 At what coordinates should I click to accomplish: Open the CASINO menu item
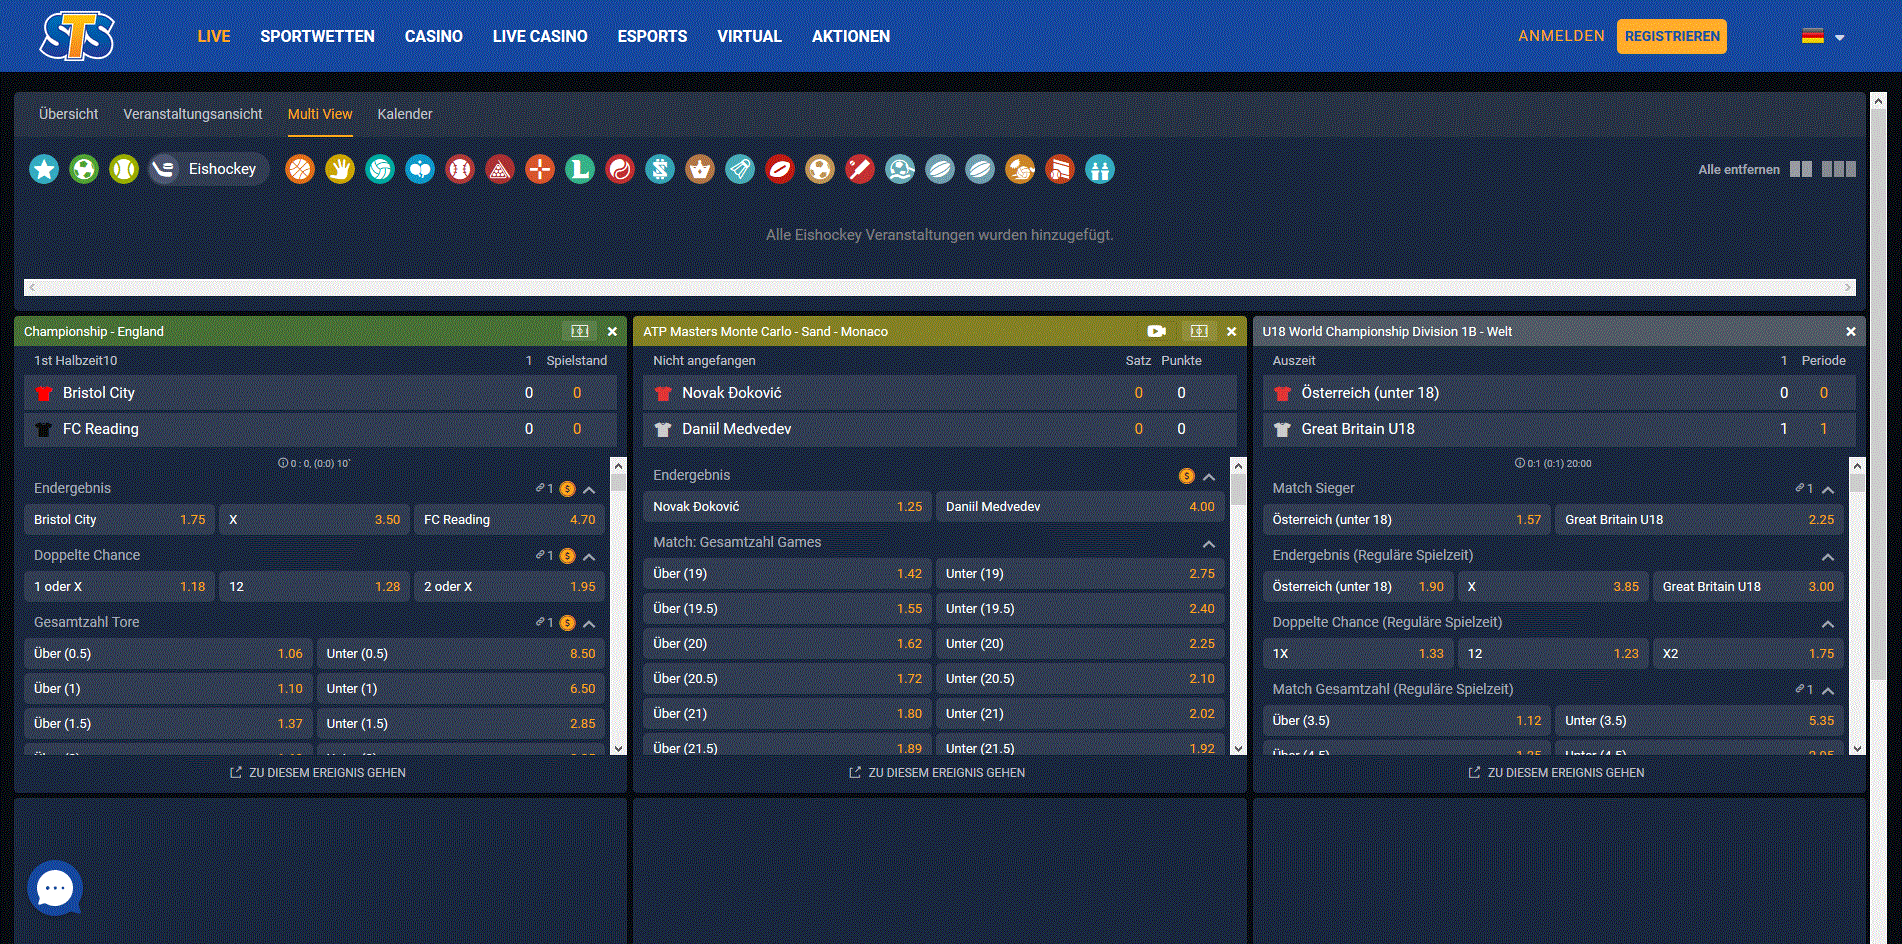[x=434, y=36]
